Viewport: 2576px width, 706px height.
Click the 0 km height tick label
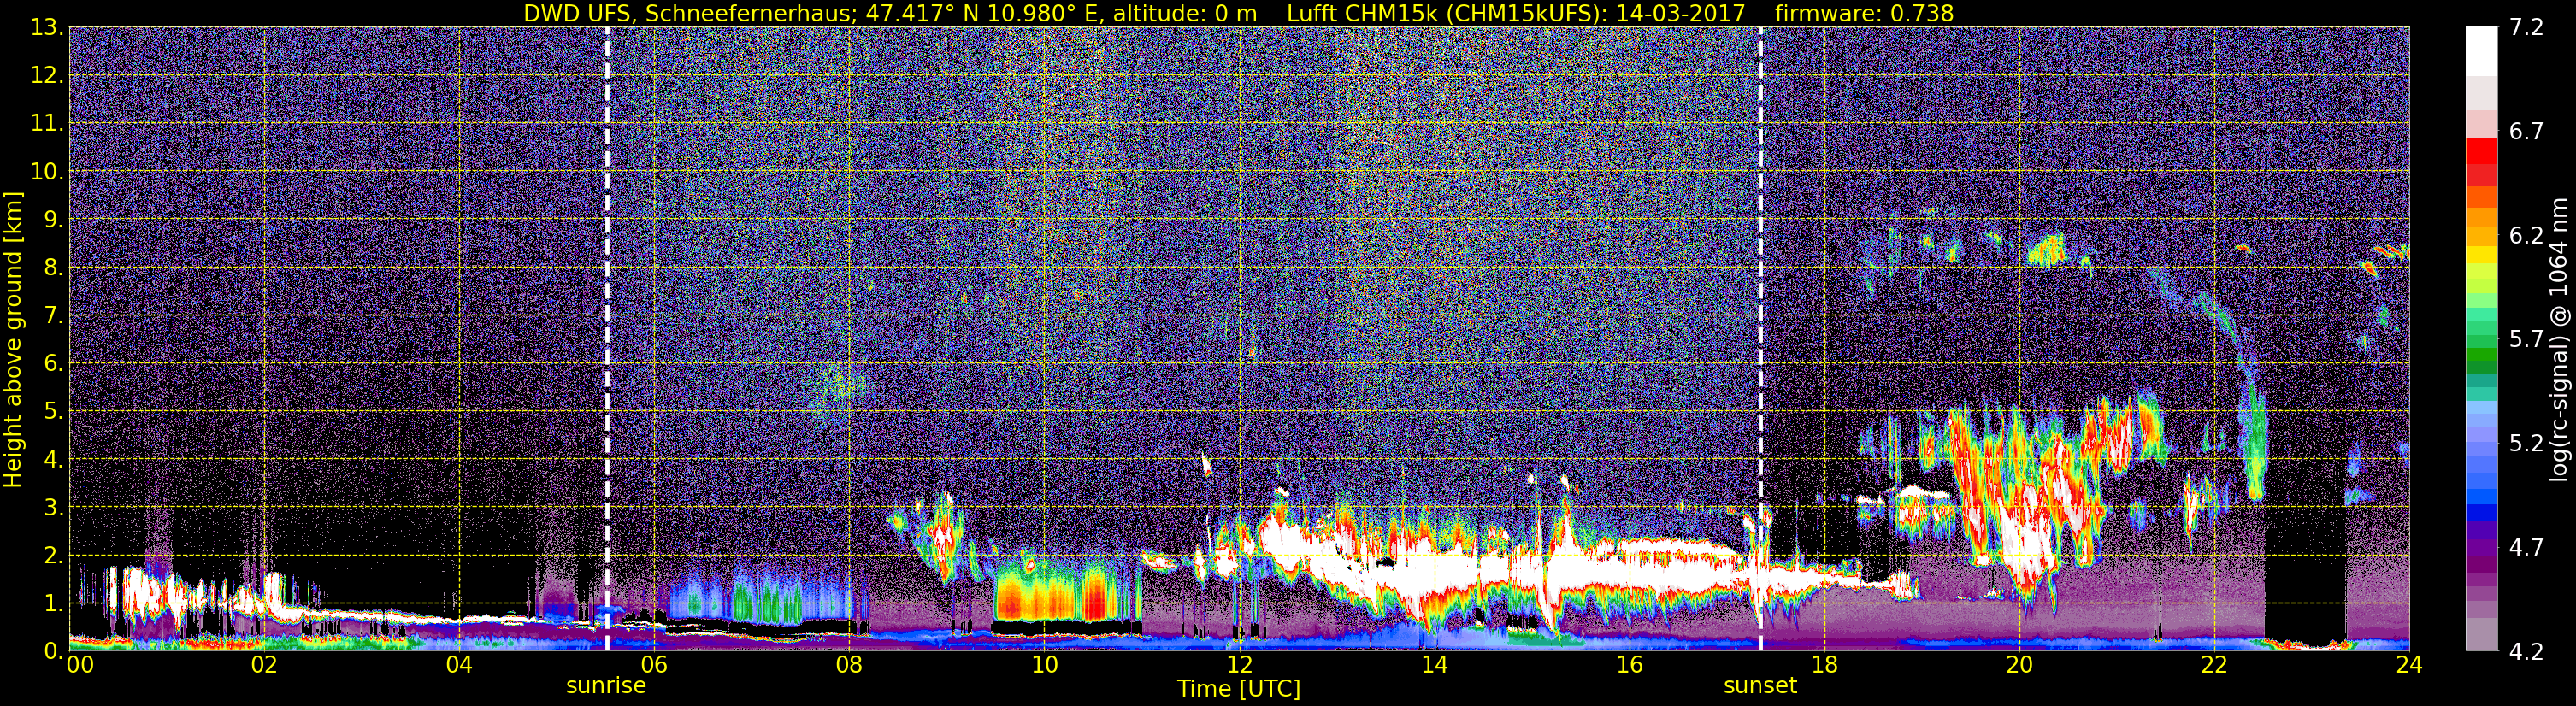point(54,651)
